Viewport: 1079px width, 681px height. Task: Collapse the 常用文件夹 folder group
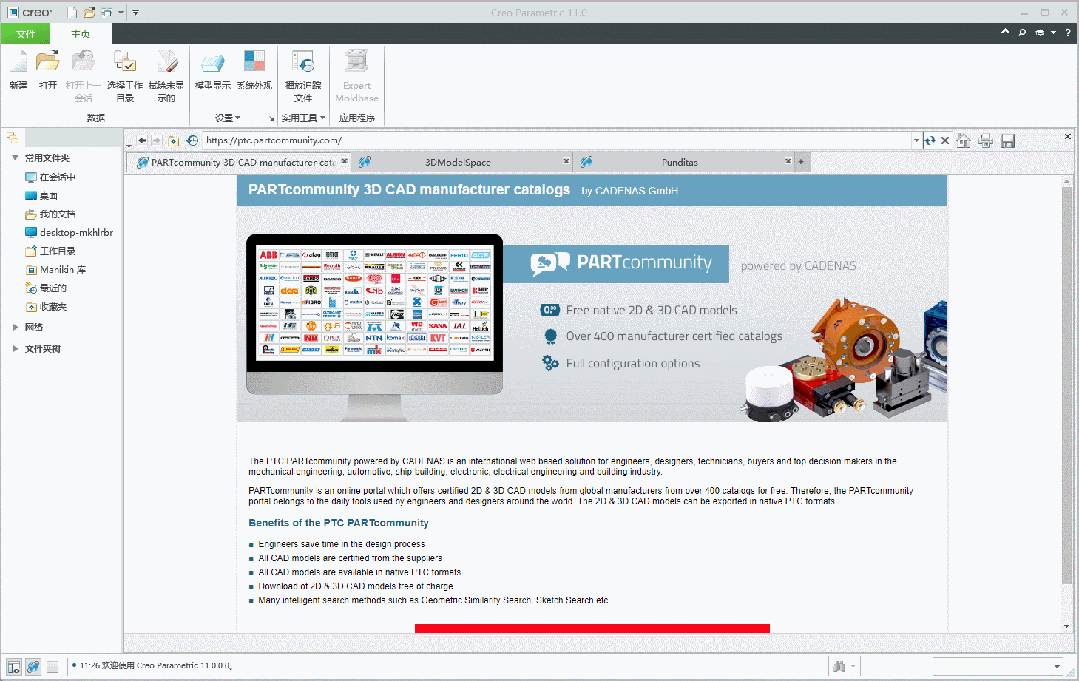[x=15, y=158]
